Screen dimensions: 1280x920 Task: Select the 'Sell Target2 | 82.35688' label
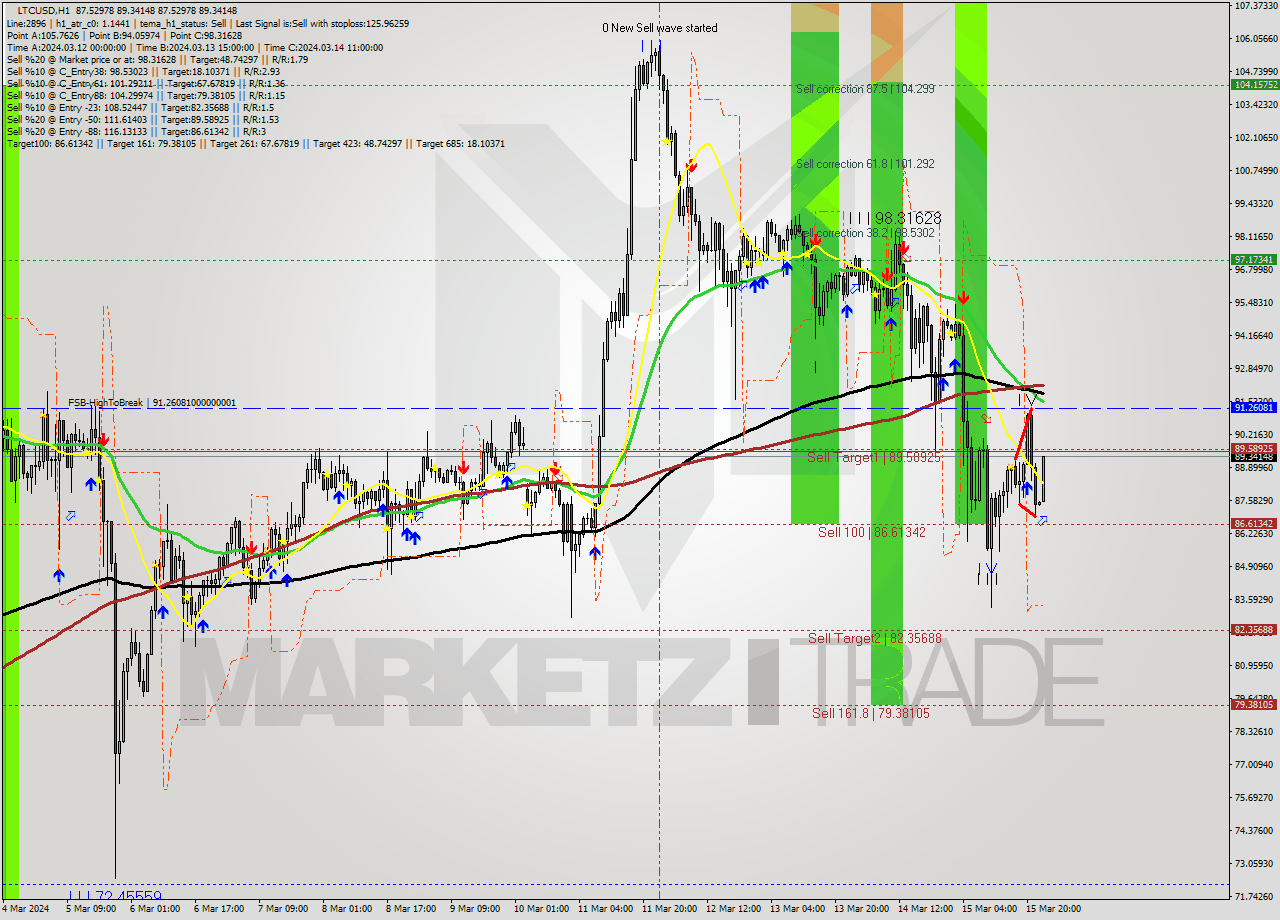pos(875,638)
